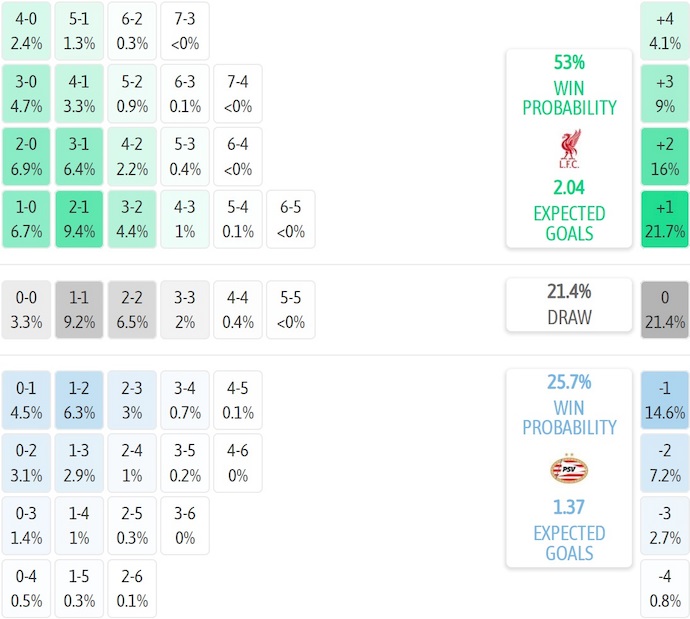The image size is (690, 619).
Task: Click the -4 goal margin box
Action: [665, 589]
